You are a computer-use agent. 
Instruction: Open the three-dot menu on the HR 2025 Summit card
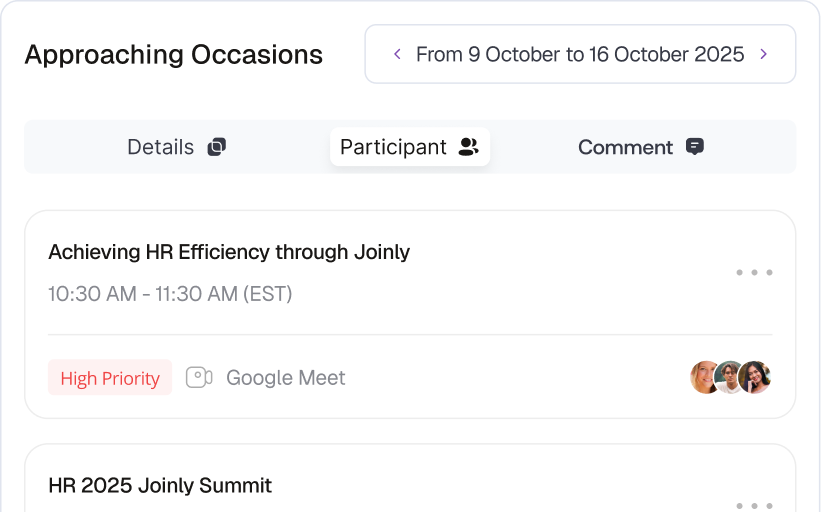754,506
